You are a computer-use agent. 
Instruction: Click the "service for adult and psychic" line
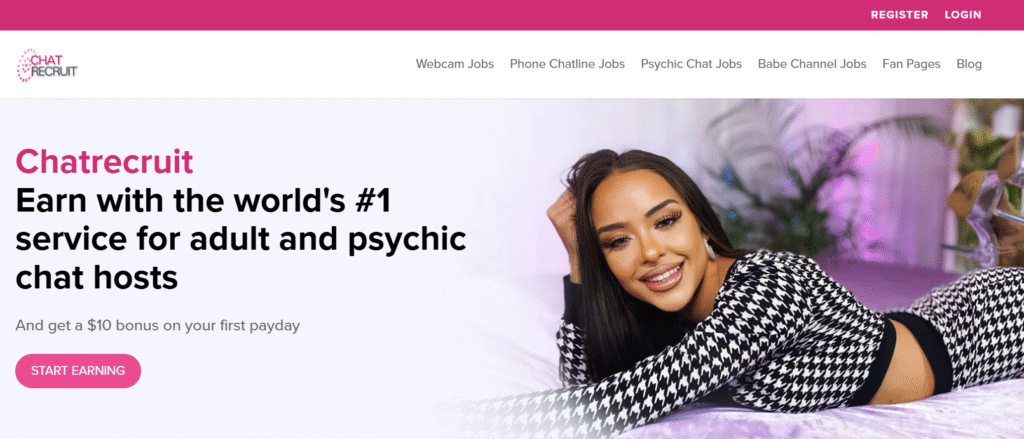(x=241, y=240)
